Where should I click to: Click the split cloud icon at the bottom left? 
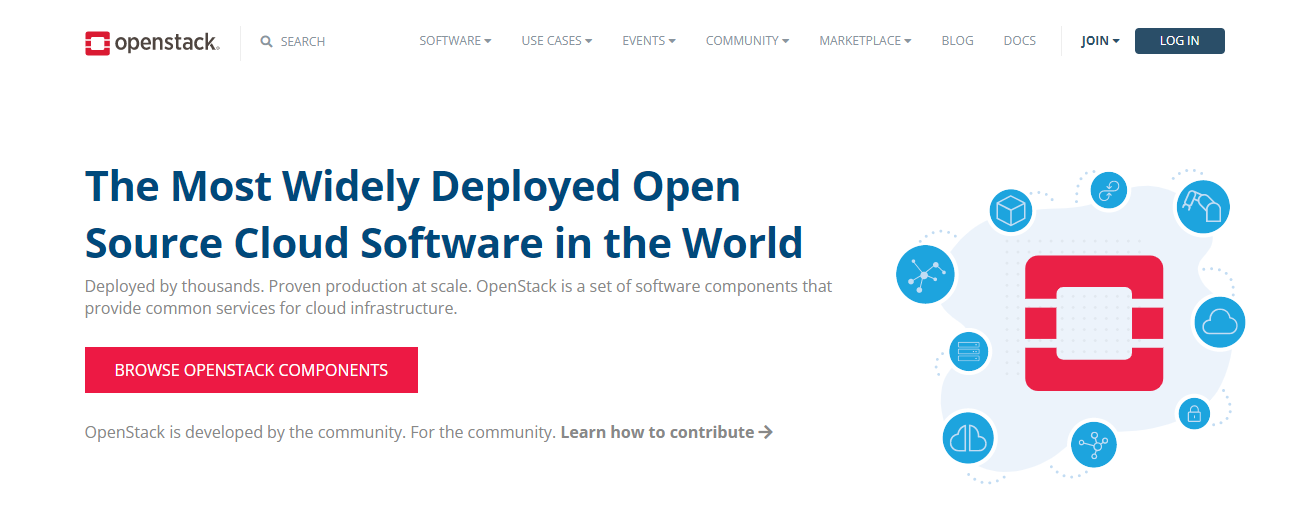point(968,438)
